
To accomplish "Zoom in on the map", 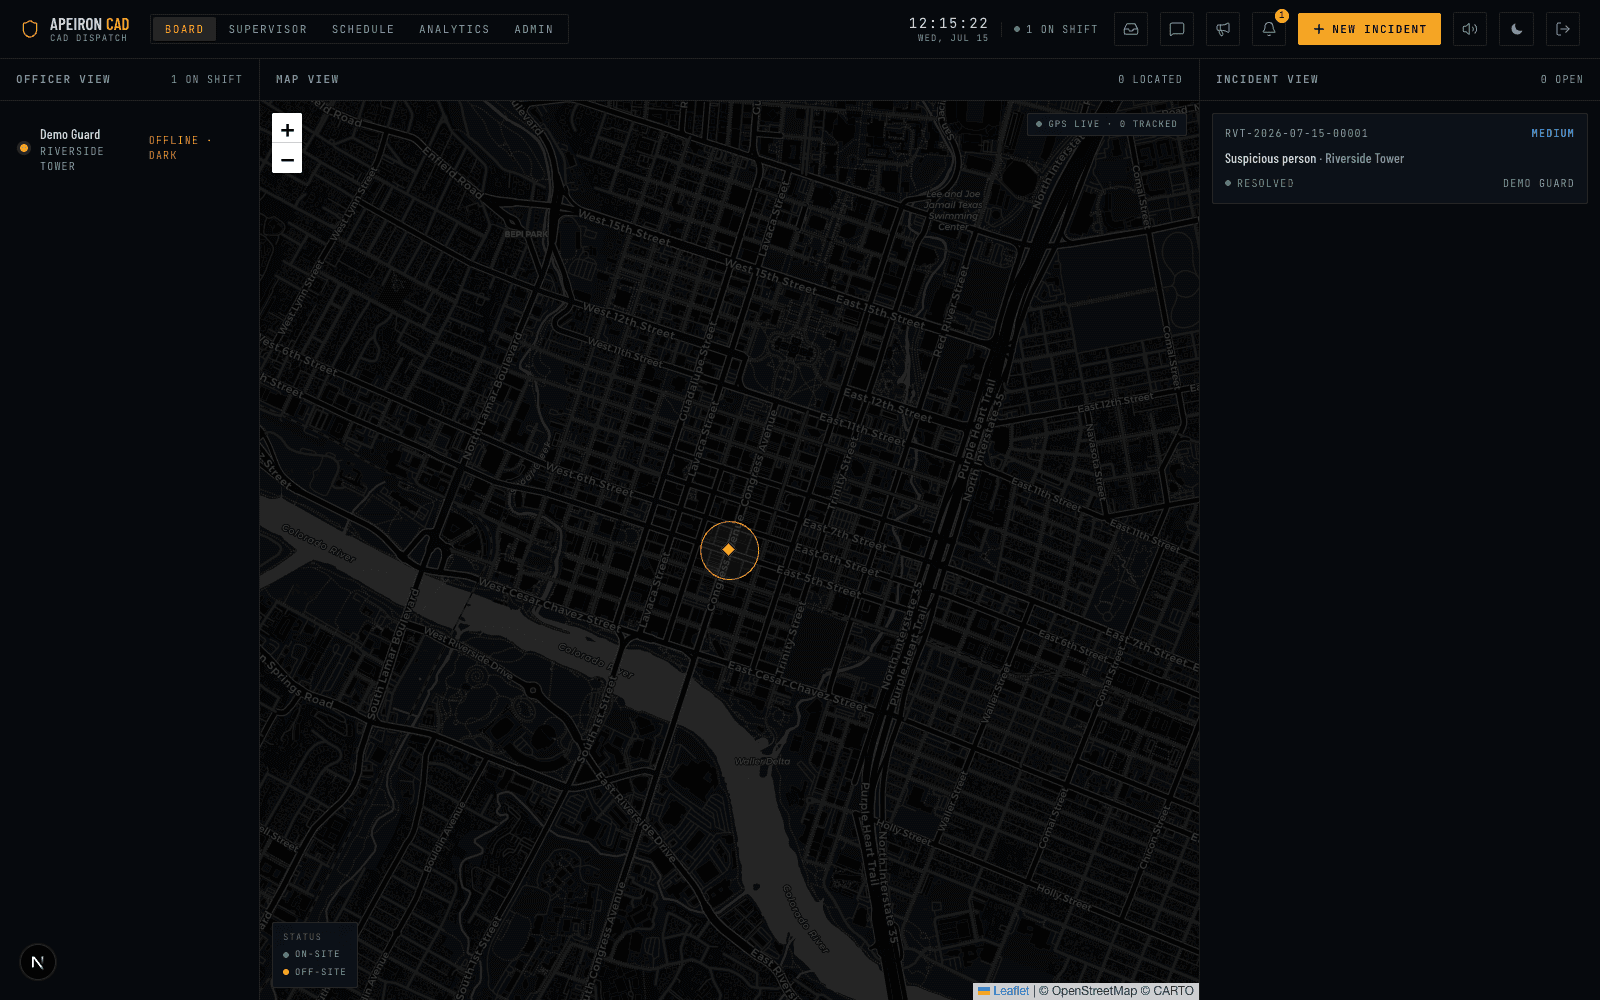I will click(x=287, y=129).
